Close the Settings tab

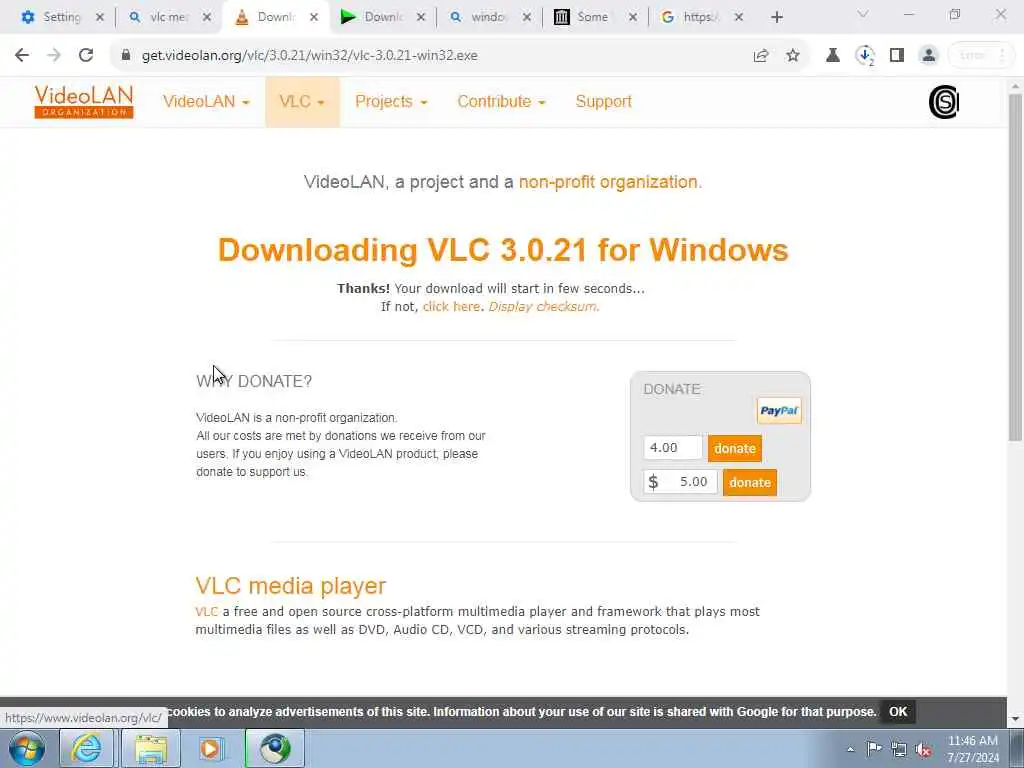tap(99, 17)
